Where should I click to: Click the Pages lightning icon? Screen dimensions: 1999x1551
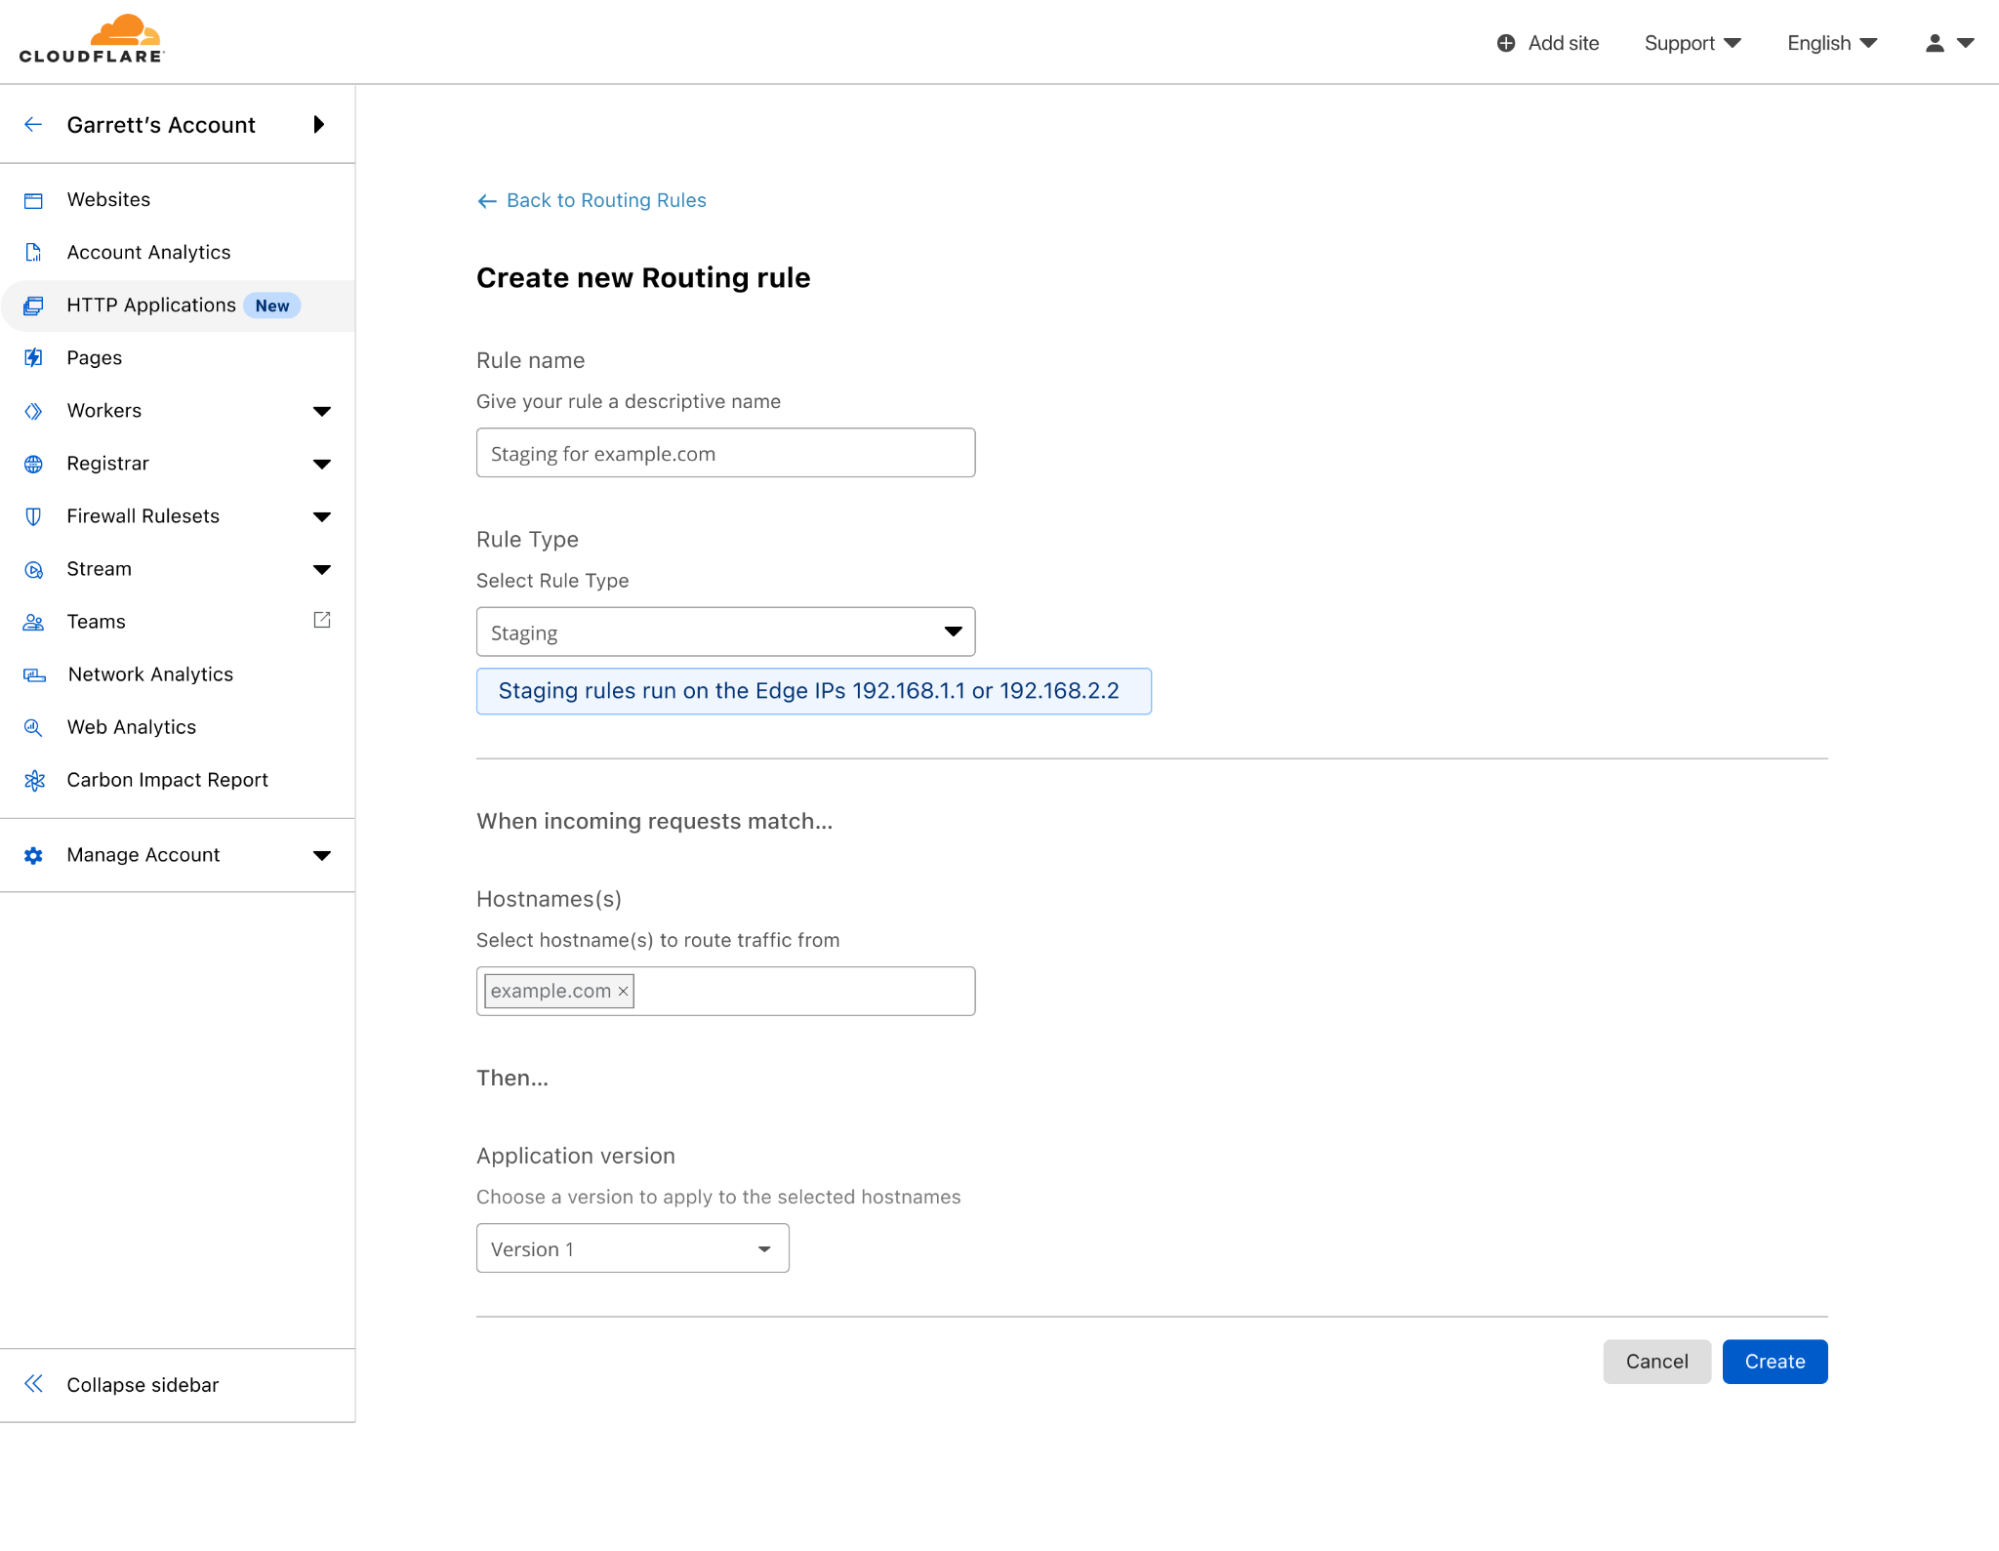33,358
